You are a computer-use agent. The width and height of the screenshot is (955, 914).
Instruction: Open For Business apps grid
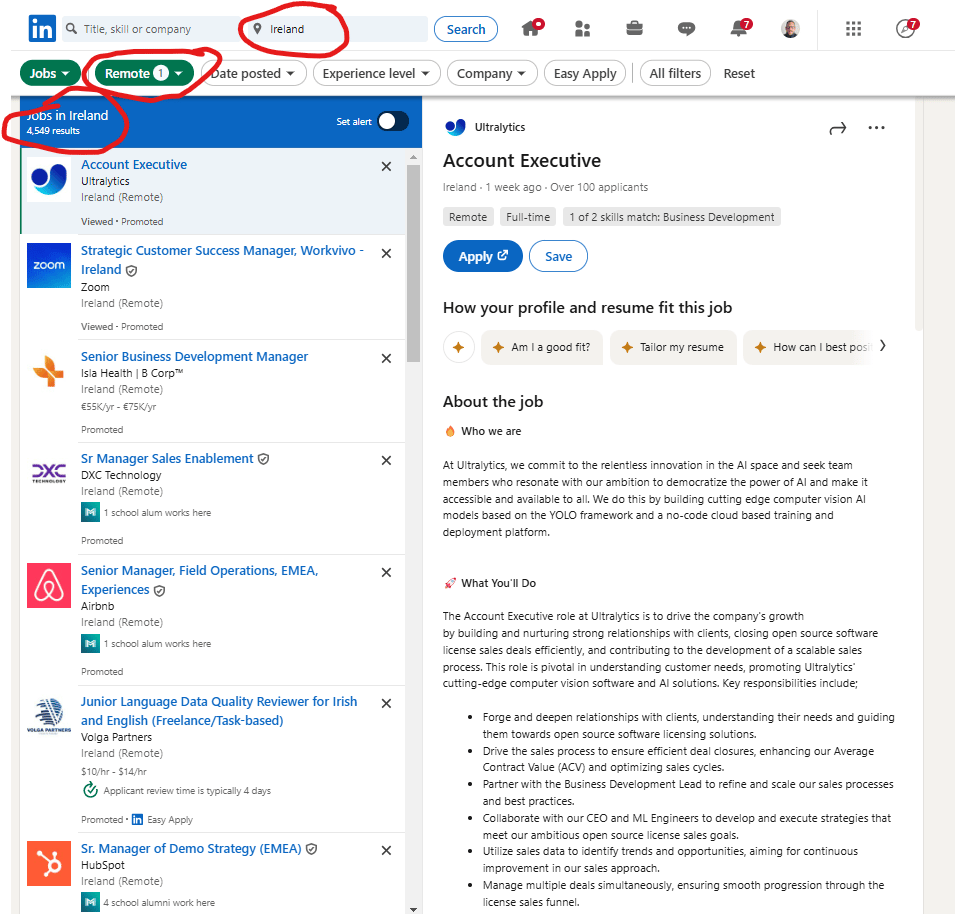853,29
